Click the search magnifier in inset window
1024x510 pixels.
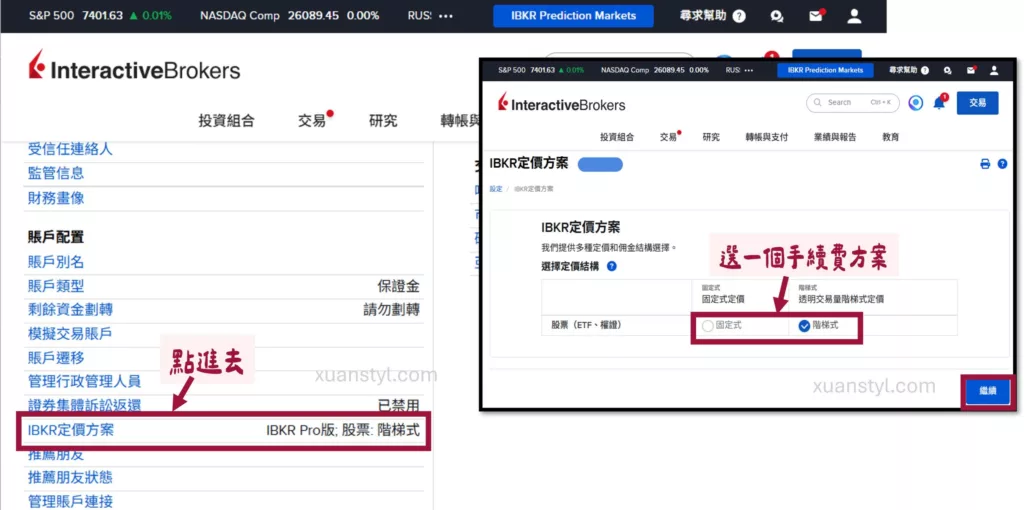tap(817, 103)
